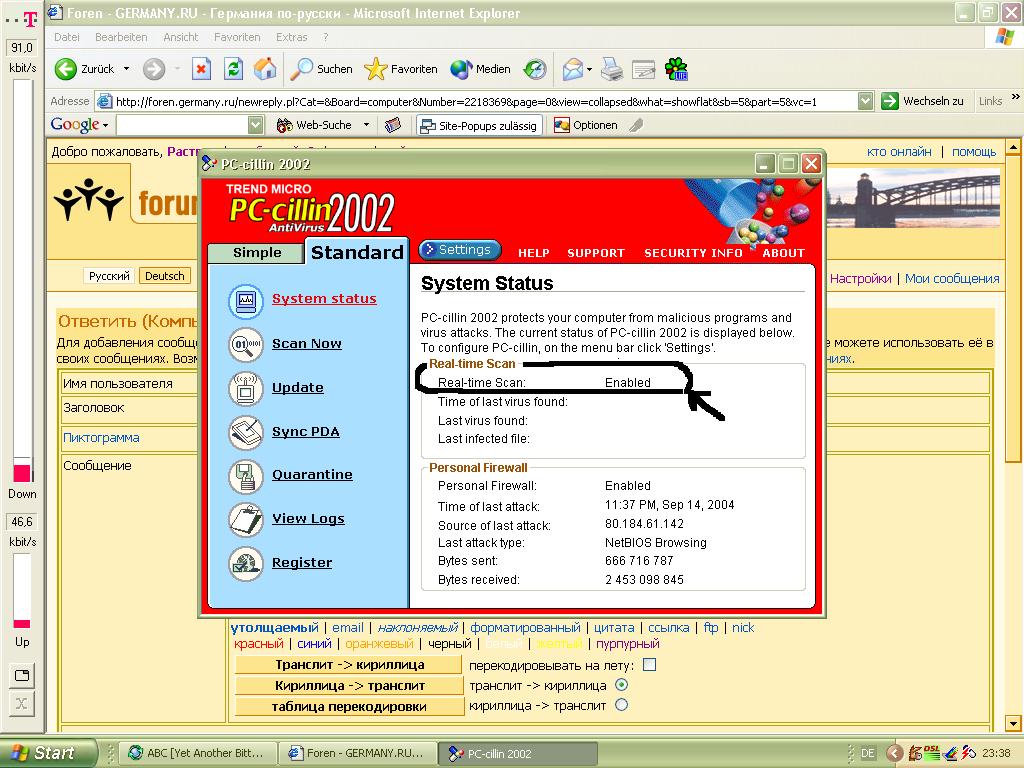Open the Google search box dropdown
The image size is (1024, 768).
[x=255, y=125]
